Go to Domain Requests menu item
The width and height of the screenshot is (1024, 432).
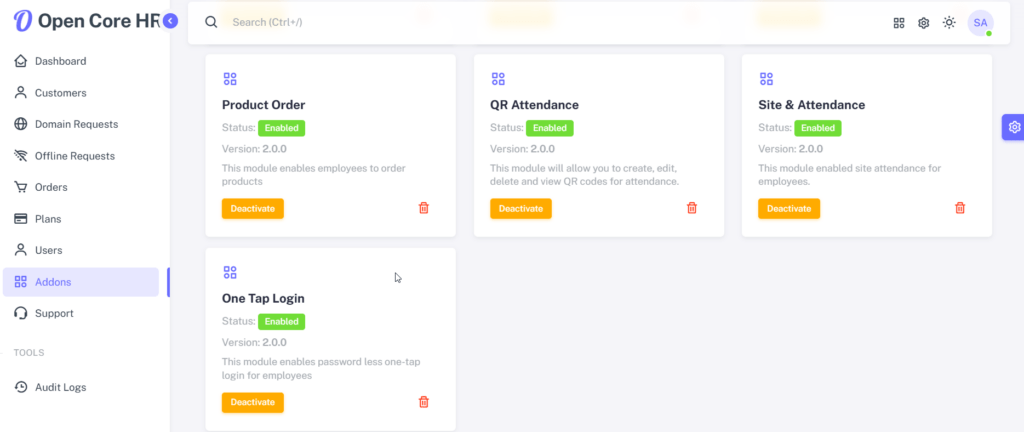(76, 124)
